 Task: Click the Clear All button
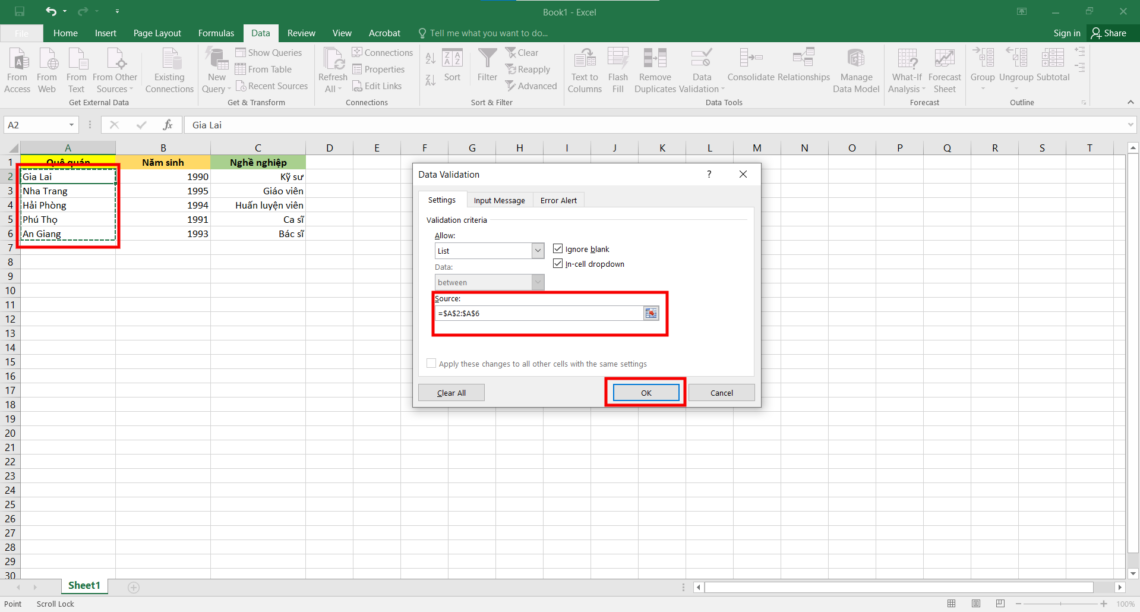(x=451, y=392)
